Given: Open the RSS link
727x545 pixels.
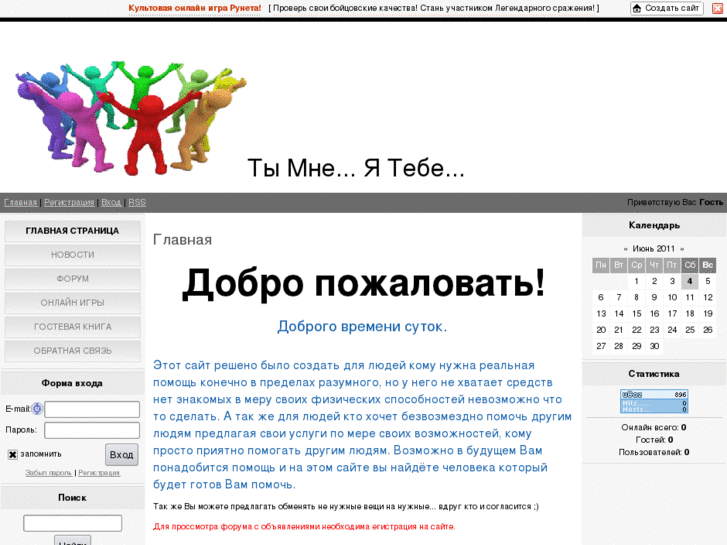Looking at the screenshot, I should pyautogui.click(x=137, y=203).
